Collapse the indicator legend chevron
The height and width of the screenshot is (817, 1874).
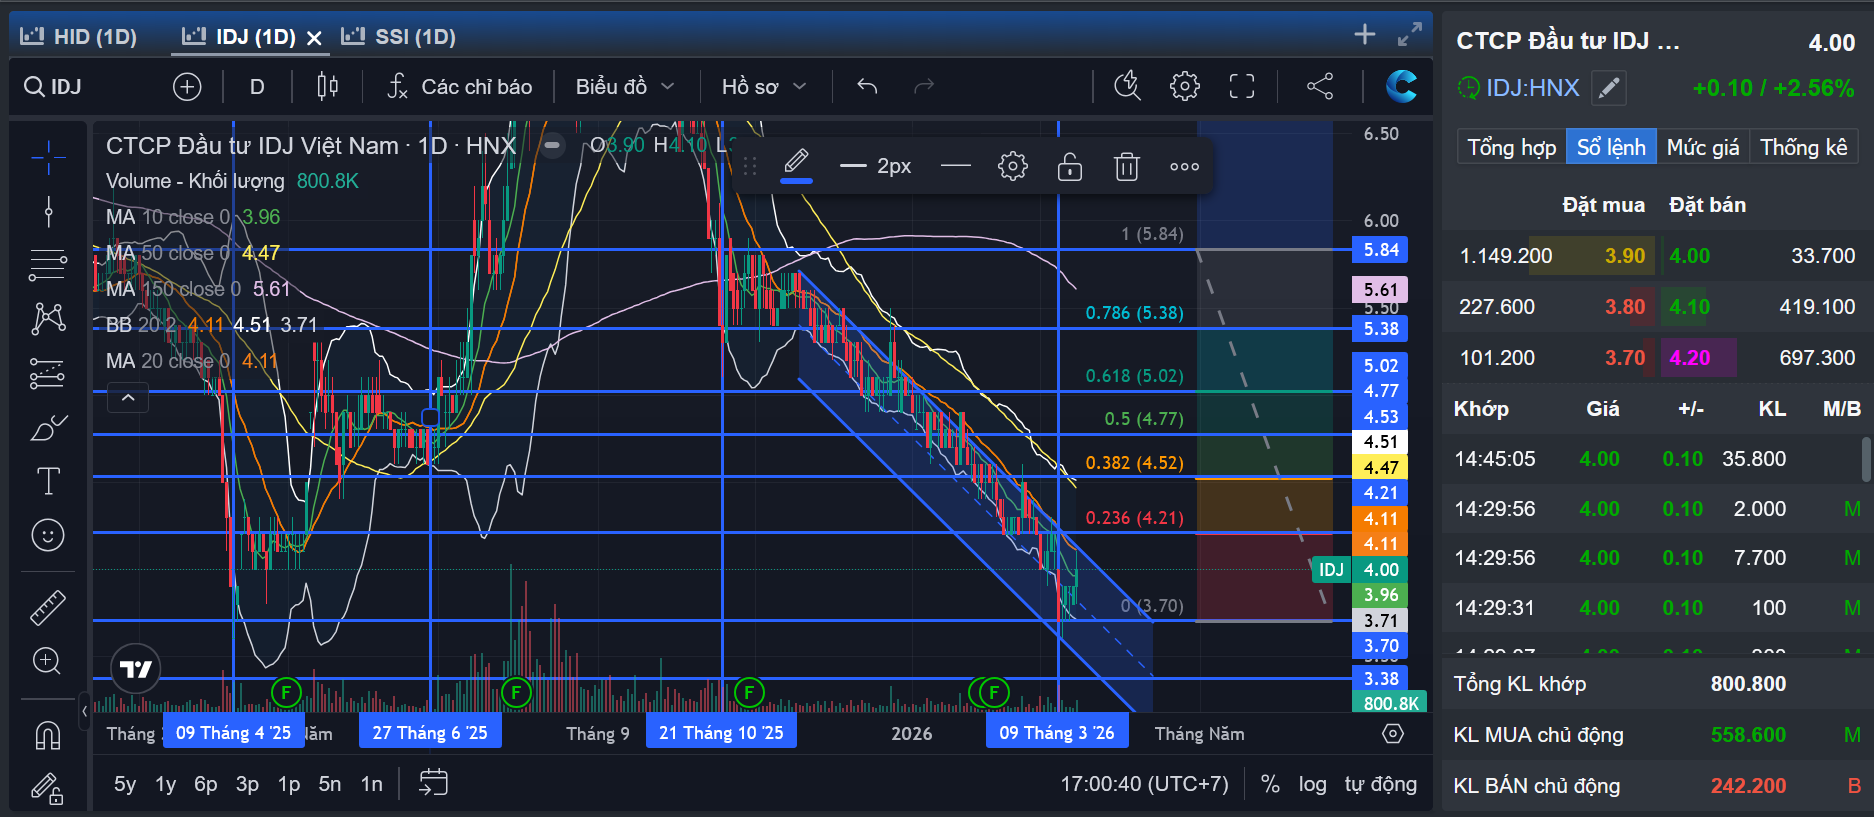128,398
